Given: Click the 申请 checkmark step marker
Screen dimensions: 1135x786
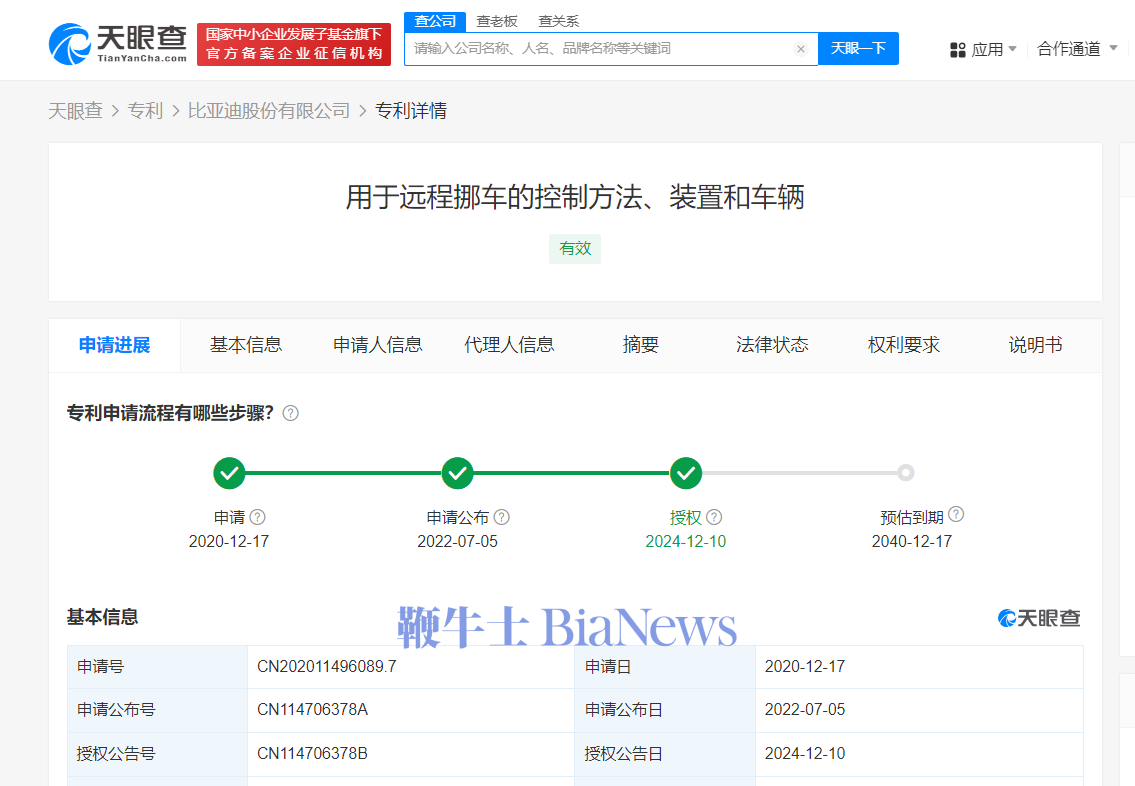Looking at the screenshot, I should pos(229,473).
